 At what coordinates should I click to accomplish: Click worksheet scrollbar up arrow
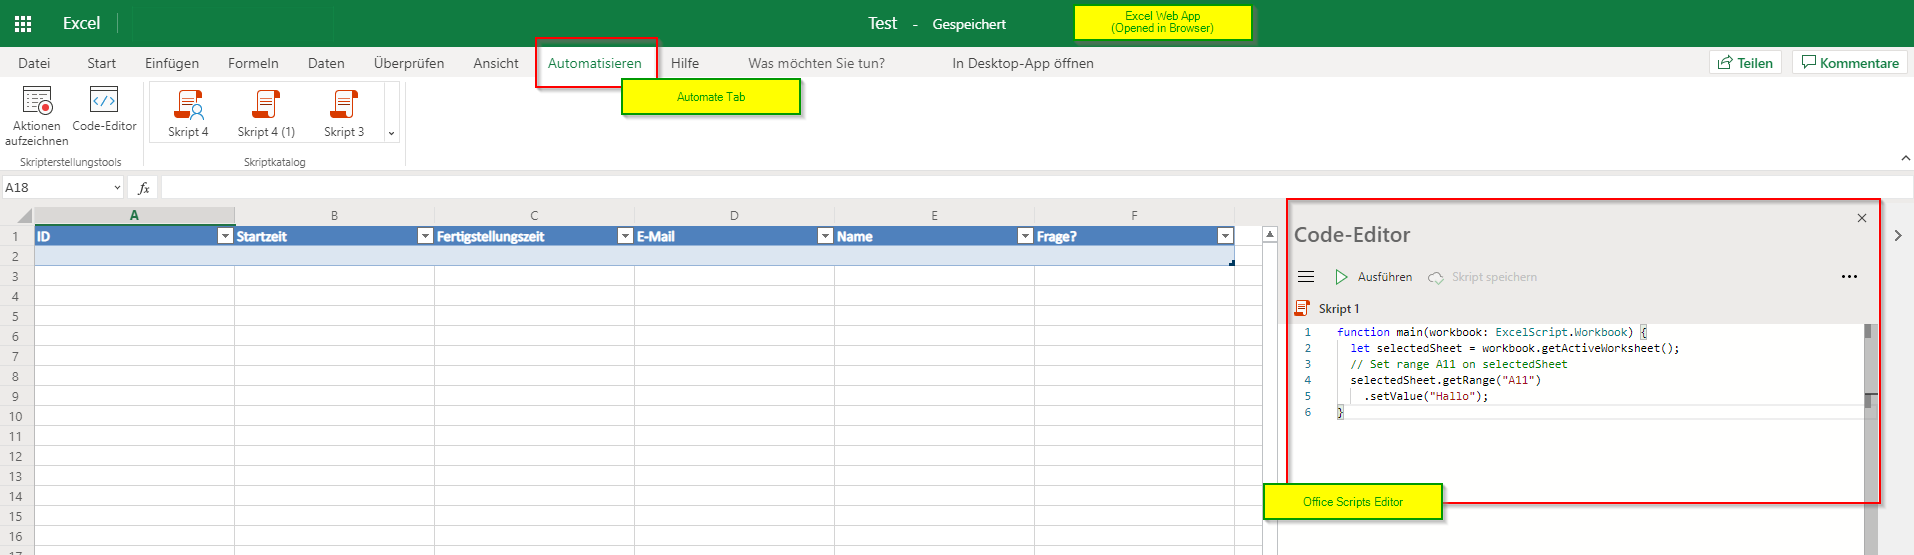point(1270,235)
